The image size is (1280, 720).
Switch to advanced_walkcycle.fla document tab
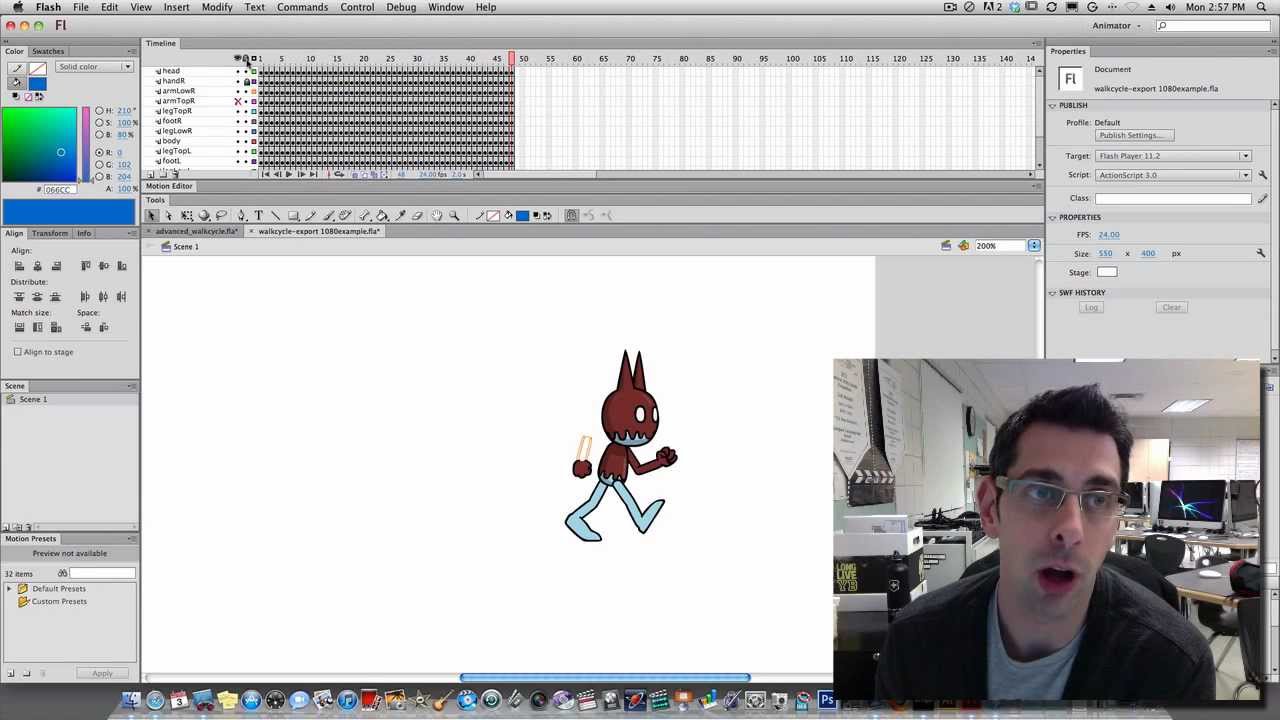pyautogui.click(x=196, y=231)
